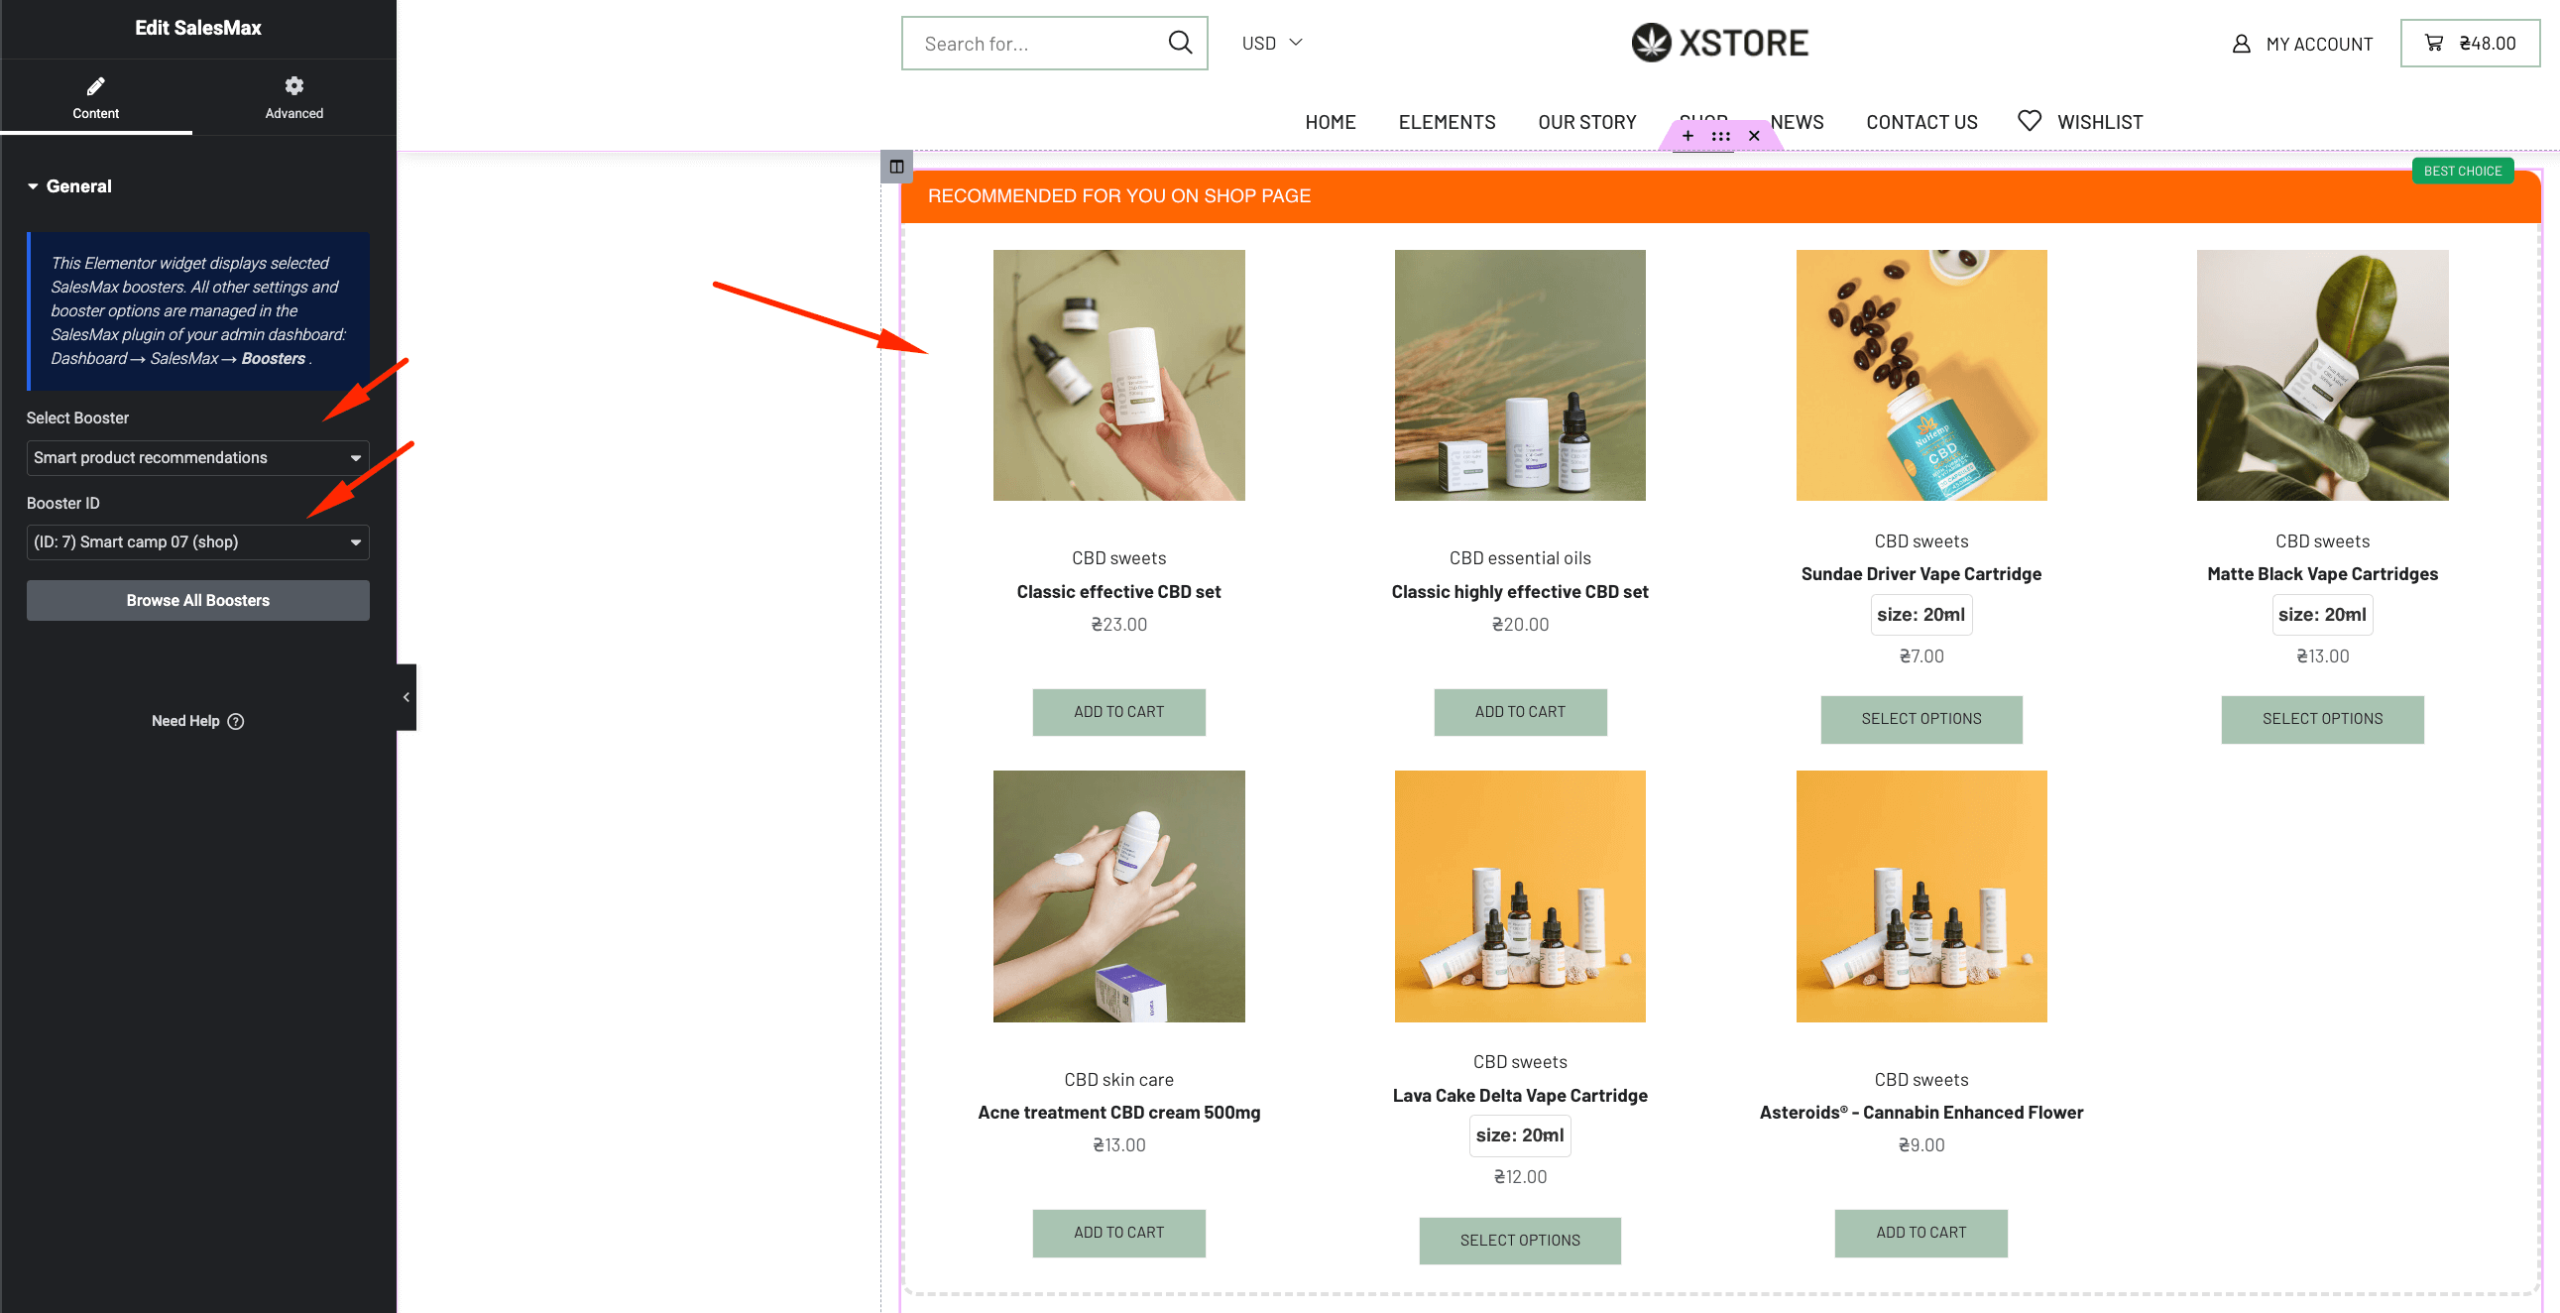
Task: Delete section with the X icon
Action: point(1754,136)
